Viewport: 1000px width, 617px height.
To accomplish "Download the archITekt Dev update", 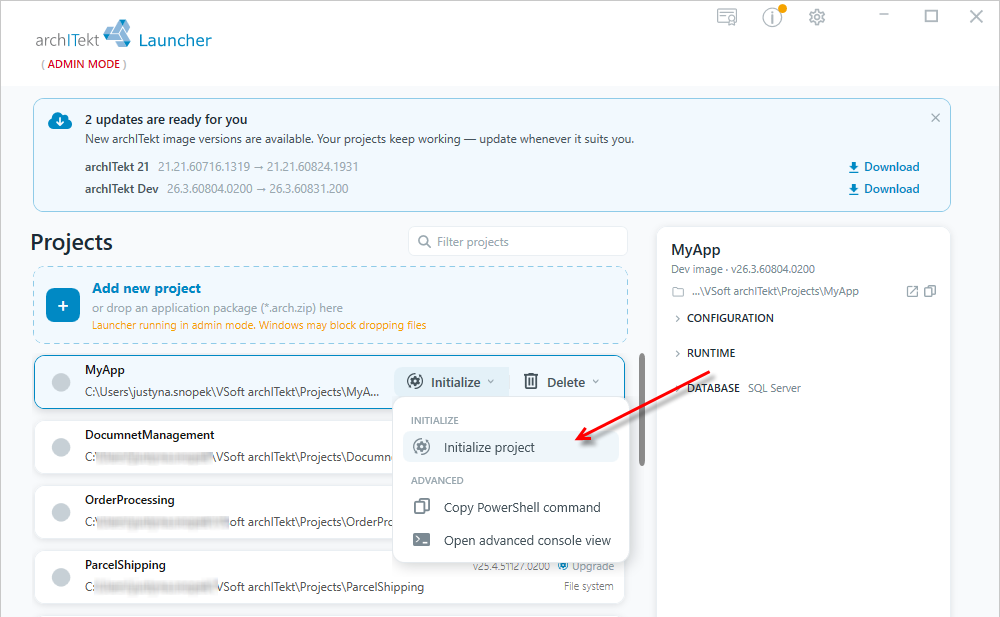I will (884, 190).
